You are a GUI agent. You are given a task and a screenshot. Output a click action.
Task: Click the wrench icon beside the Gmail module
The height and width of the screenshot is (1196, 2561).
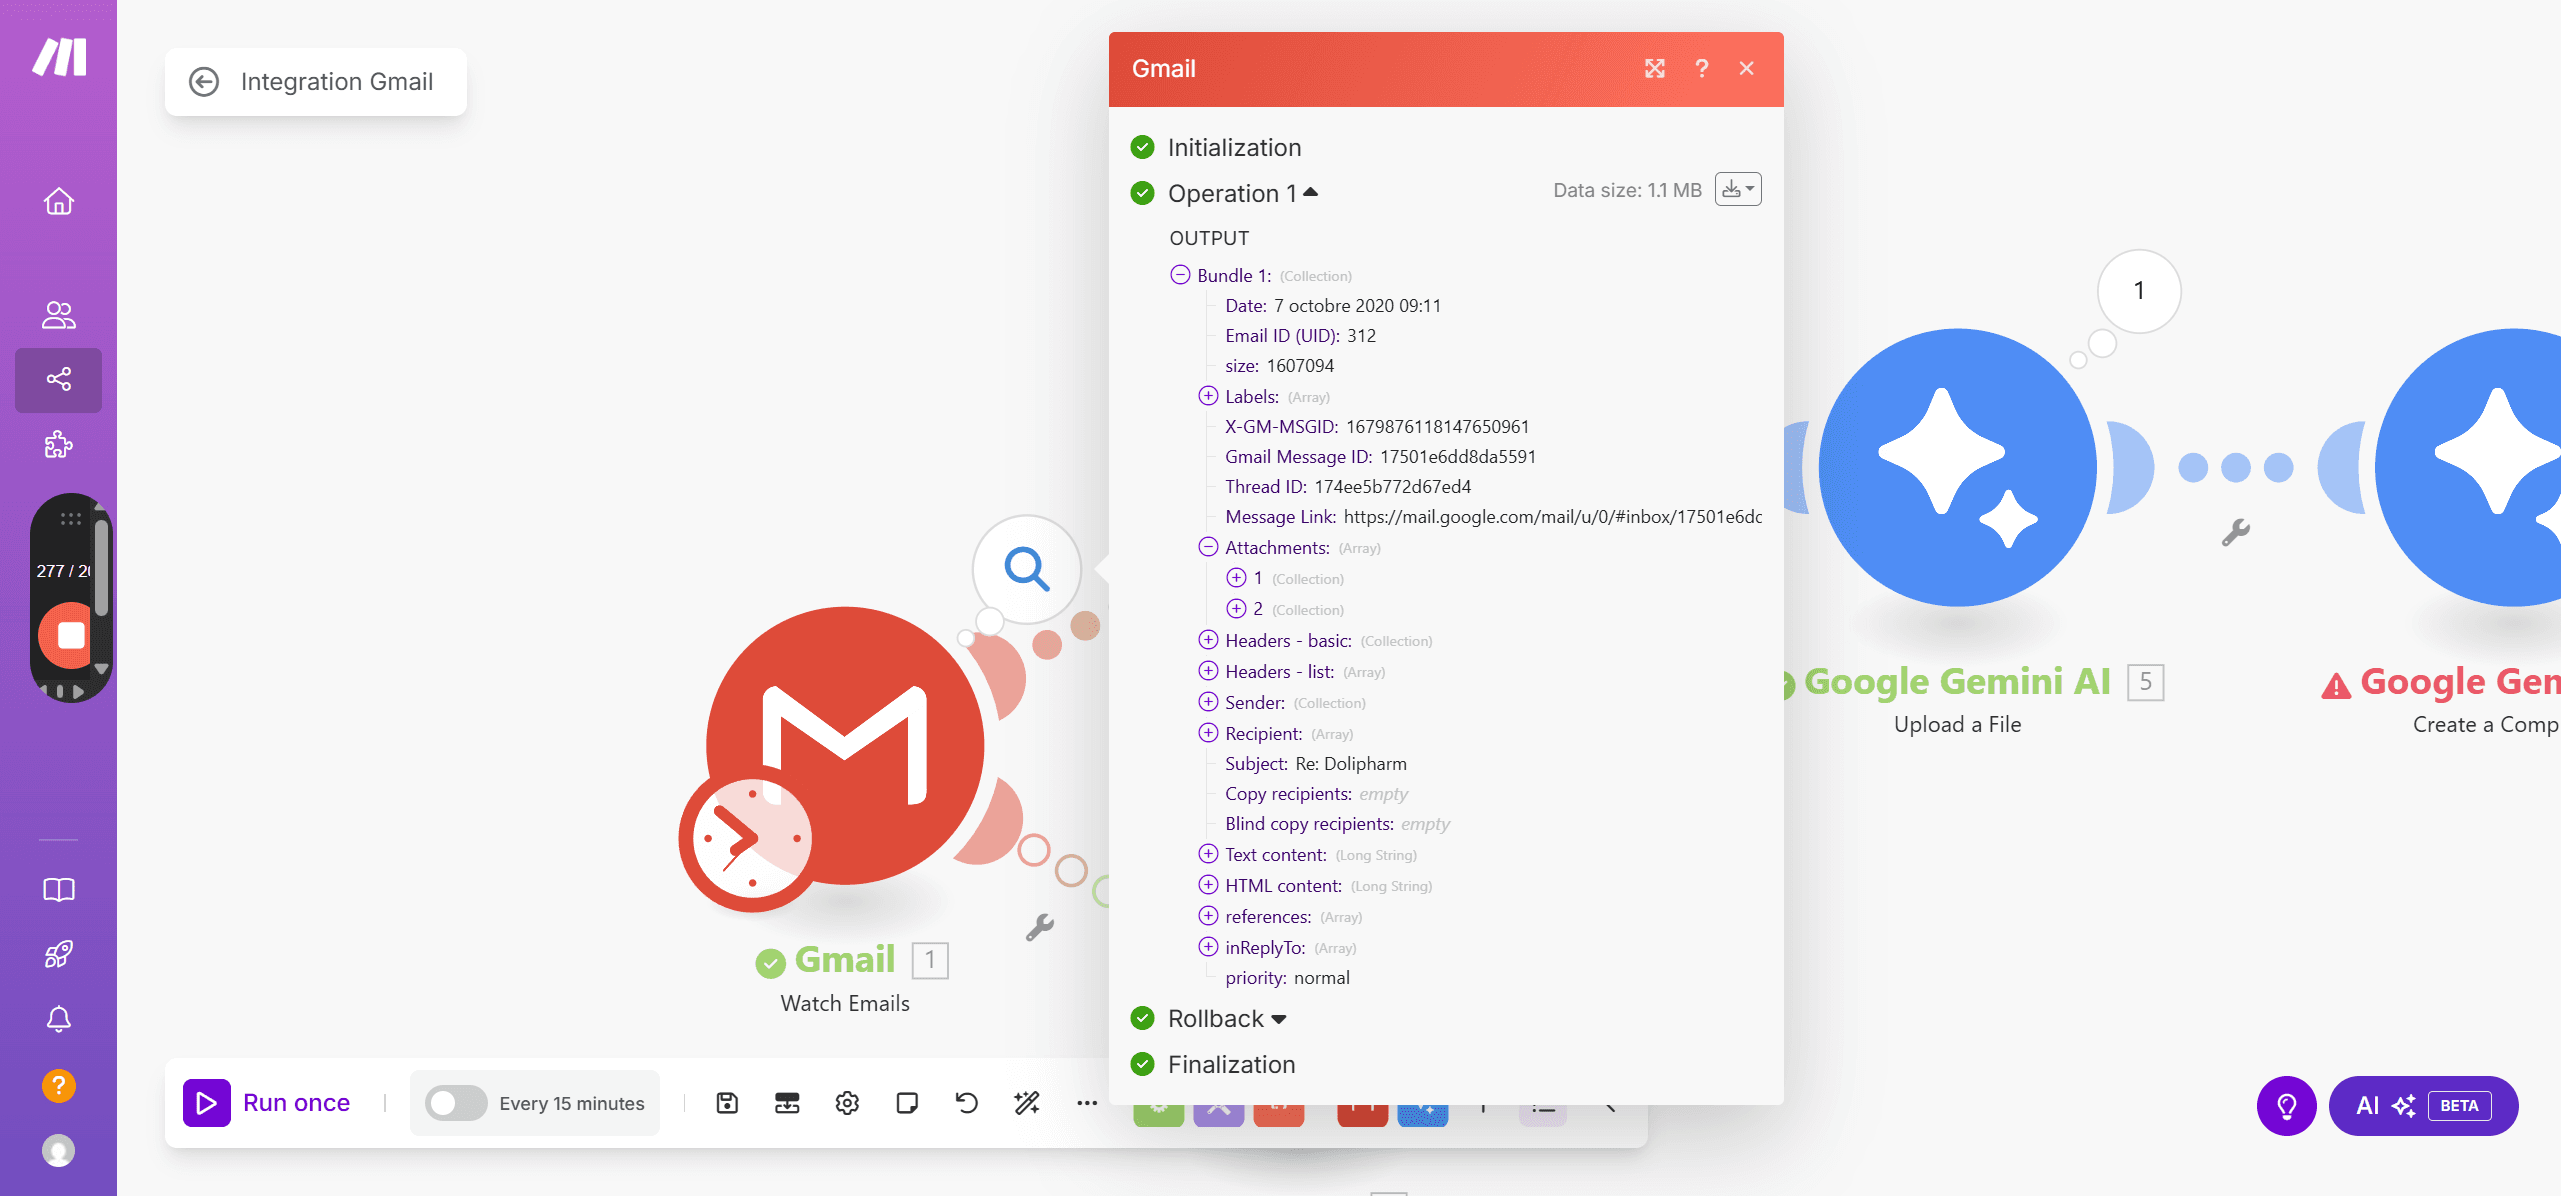point(1040,927)
